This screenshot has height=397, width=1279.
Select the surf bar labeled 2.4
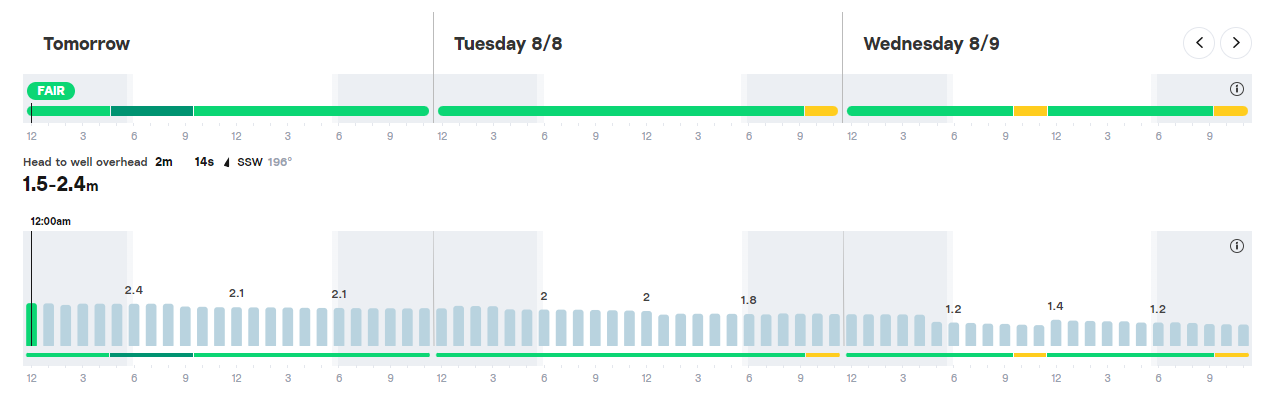click(133, 325)
